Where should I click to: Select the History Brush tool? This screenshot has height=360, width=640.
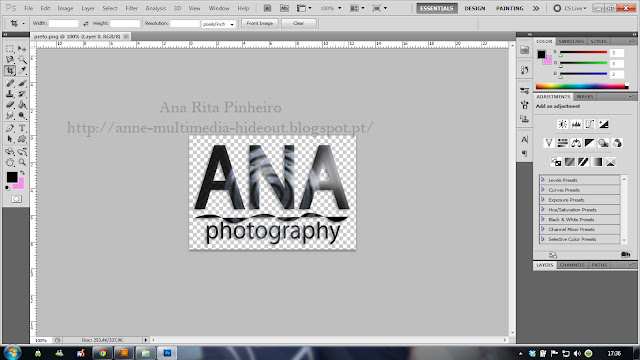point(22,94)
